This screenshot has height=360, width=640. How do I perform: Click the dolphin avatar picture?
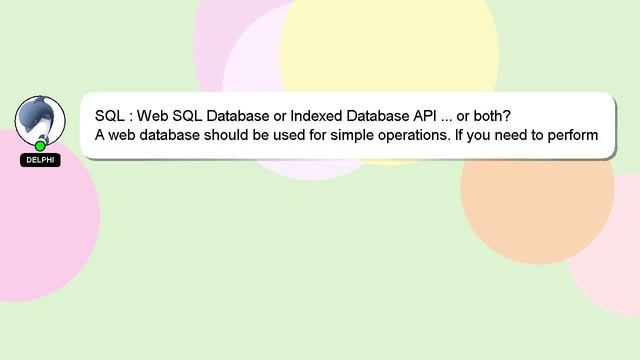tap(40, 120)
